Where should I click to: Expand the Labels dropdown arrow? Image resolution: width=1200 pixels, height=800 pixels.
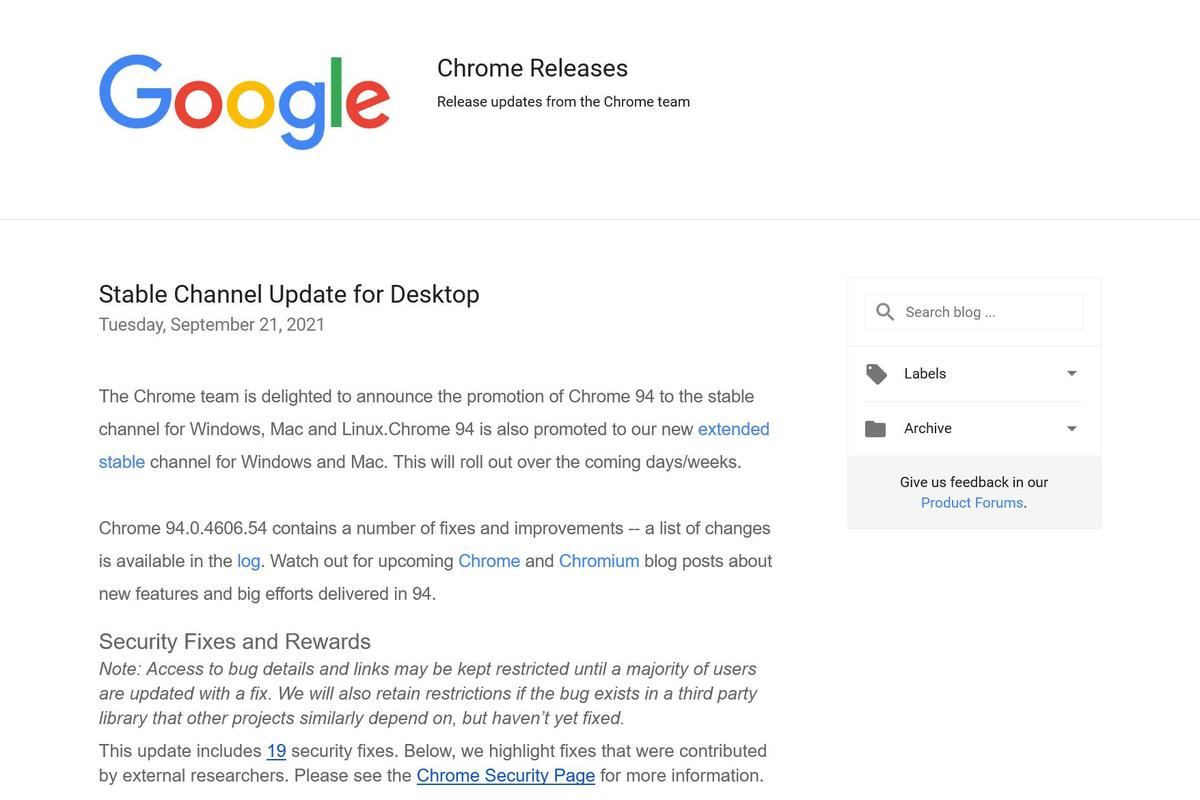pos(1072,374)
